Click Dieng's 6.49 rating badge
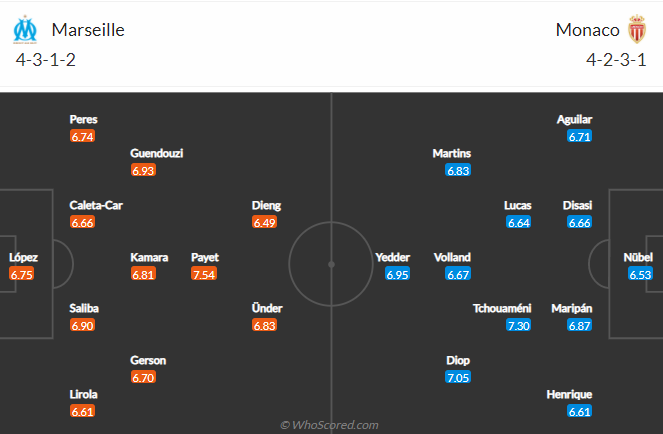Image resolution: width=663 pixels, height=434 pixels. tap(264, 222)
